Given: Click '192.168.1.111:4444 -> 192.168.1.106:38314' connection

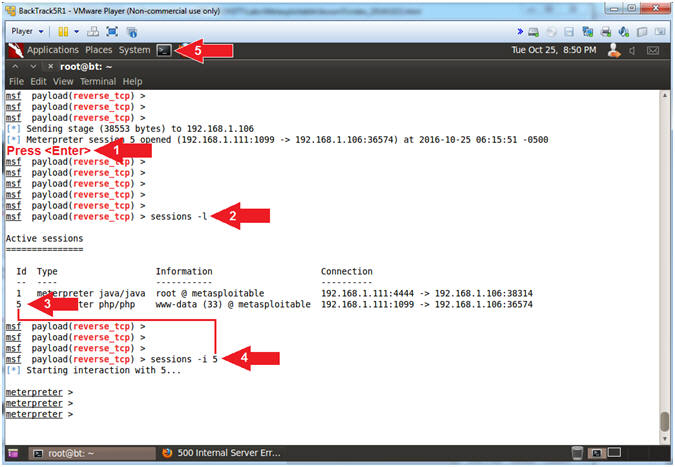Looking at the screenshot, I should pyautogui.click(x=427, y=293).
